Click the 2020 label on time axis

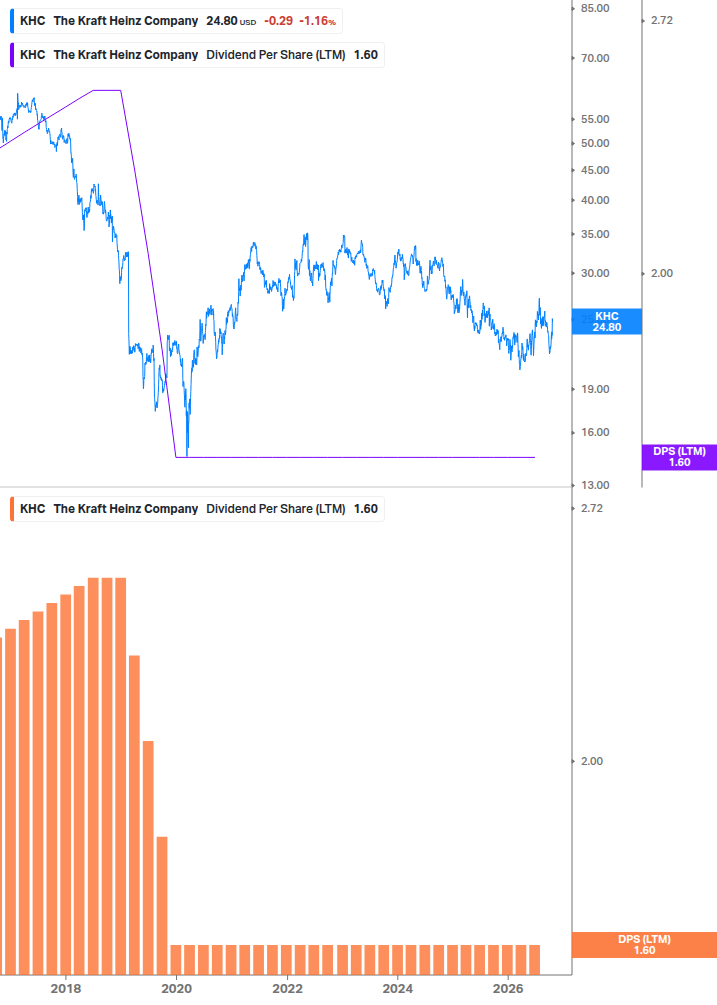coord(176,988)
